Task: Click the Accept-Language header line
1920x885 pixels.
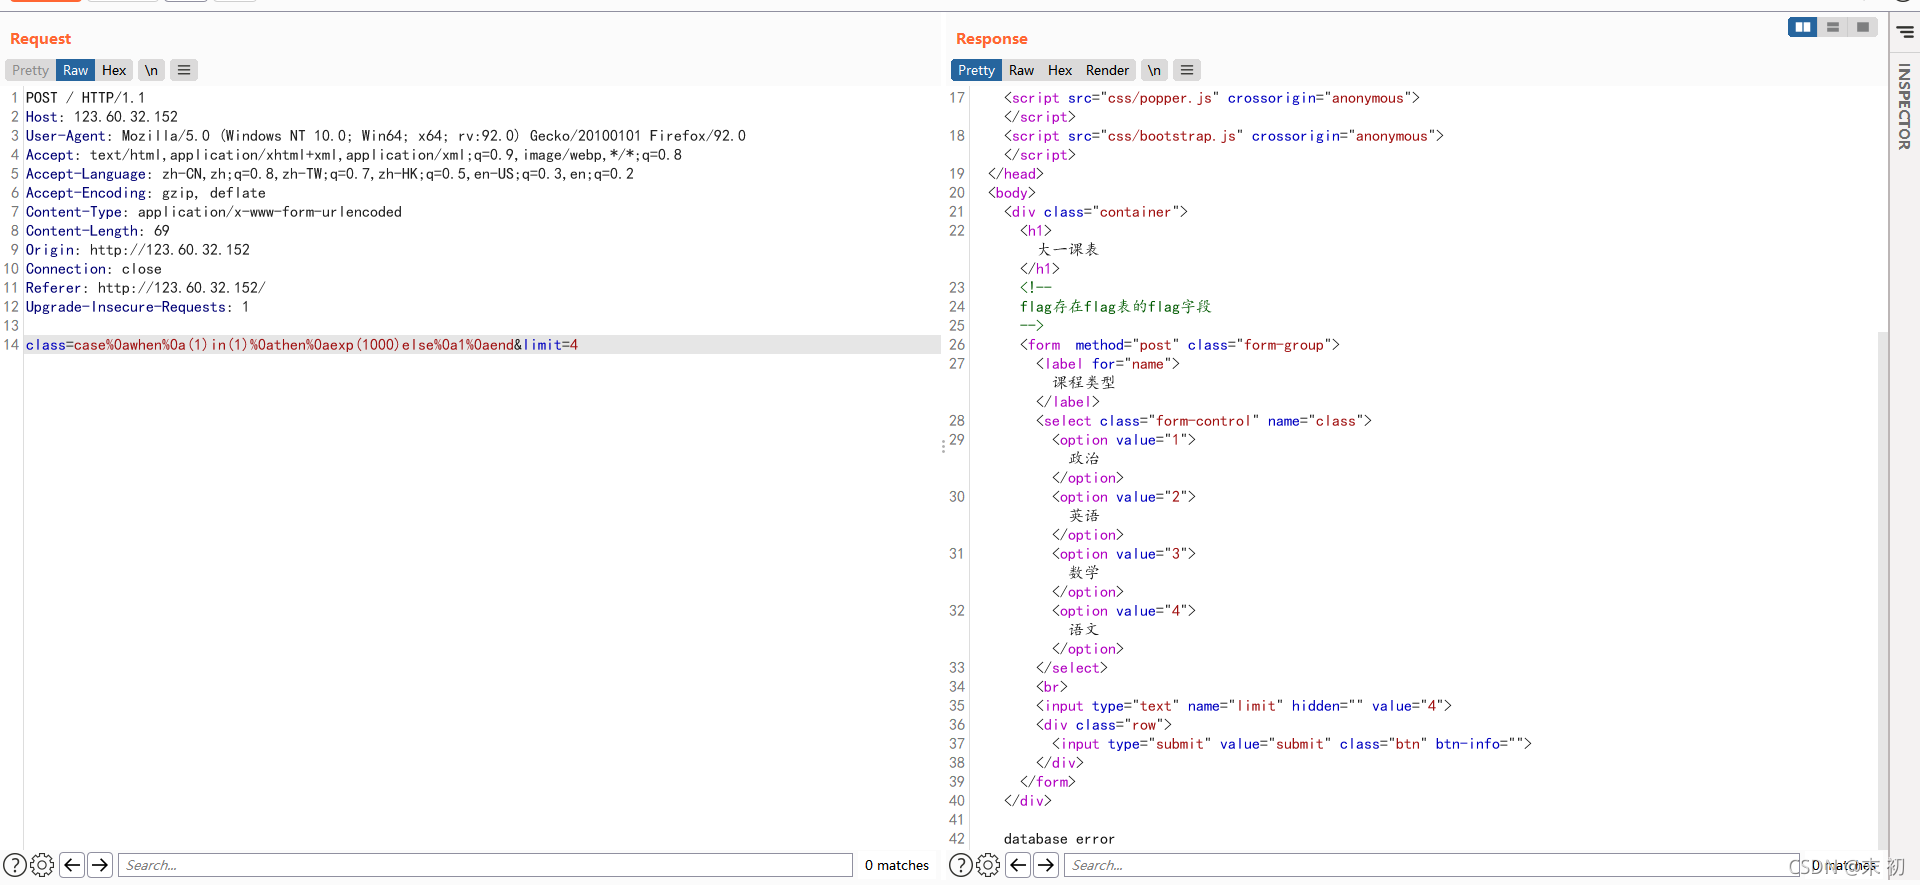Action: pyautogui.click(x=330, y=174)
